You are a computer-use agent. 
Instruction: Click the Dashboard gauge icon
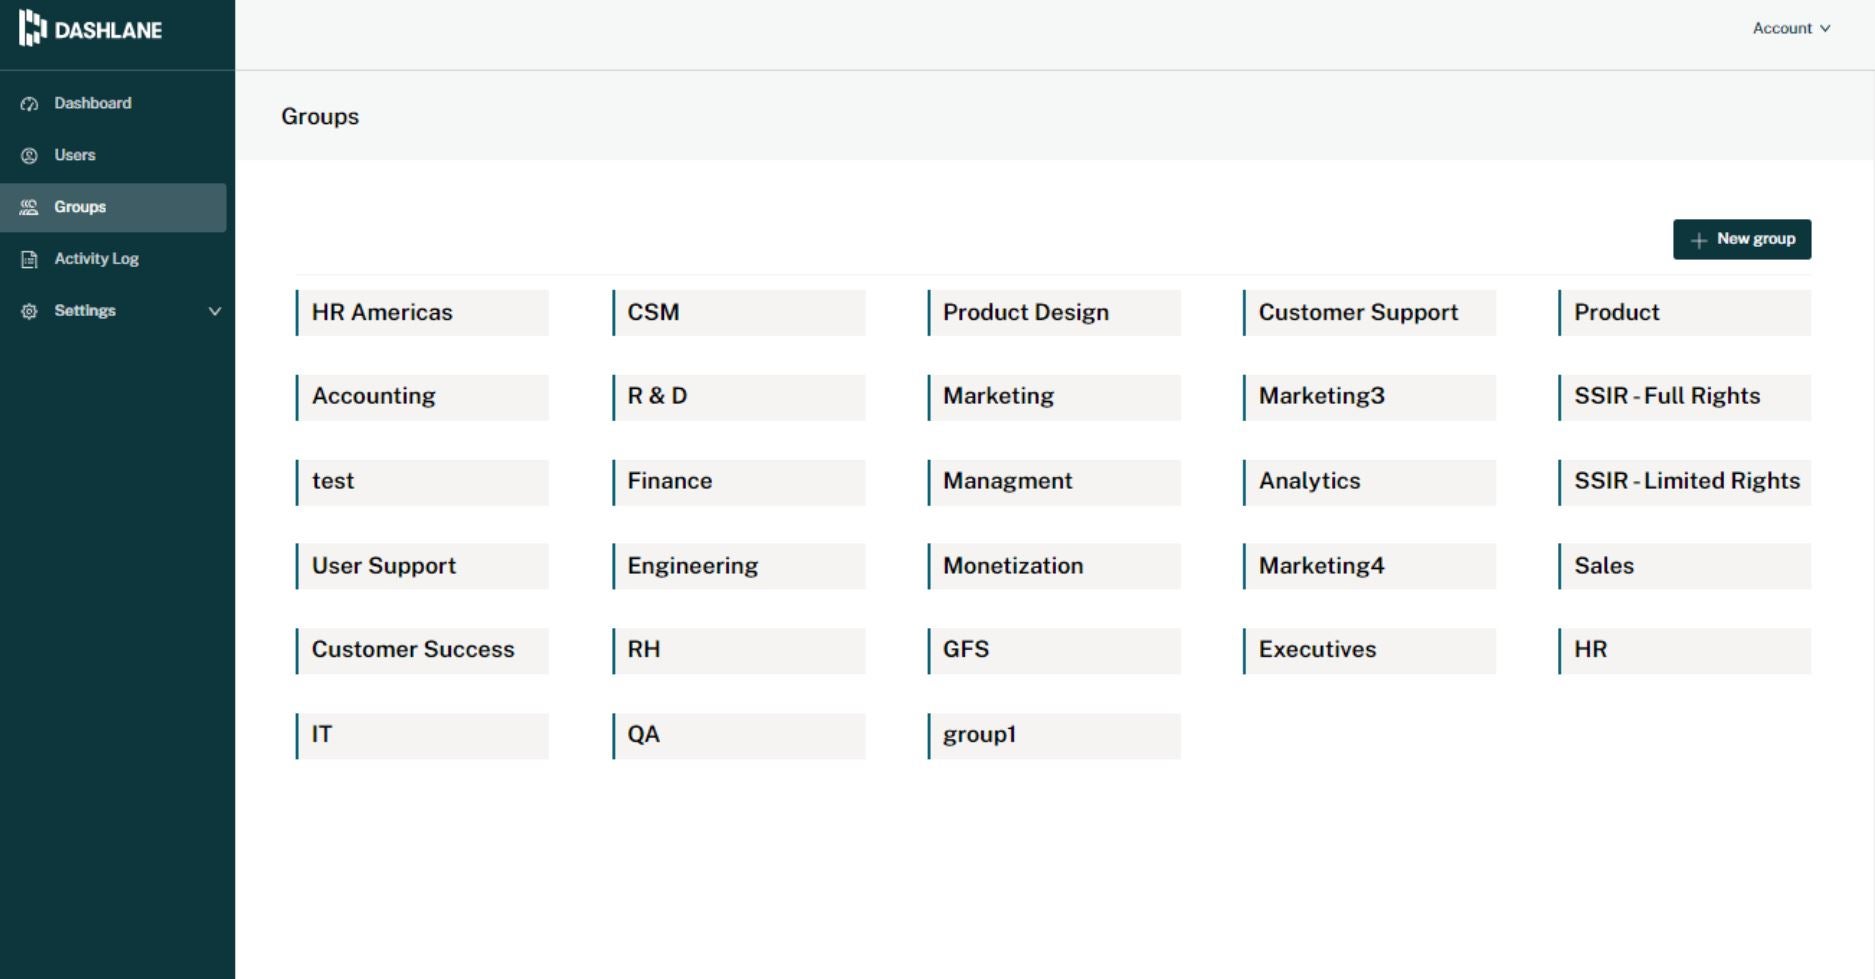click(x=29, y=104)
